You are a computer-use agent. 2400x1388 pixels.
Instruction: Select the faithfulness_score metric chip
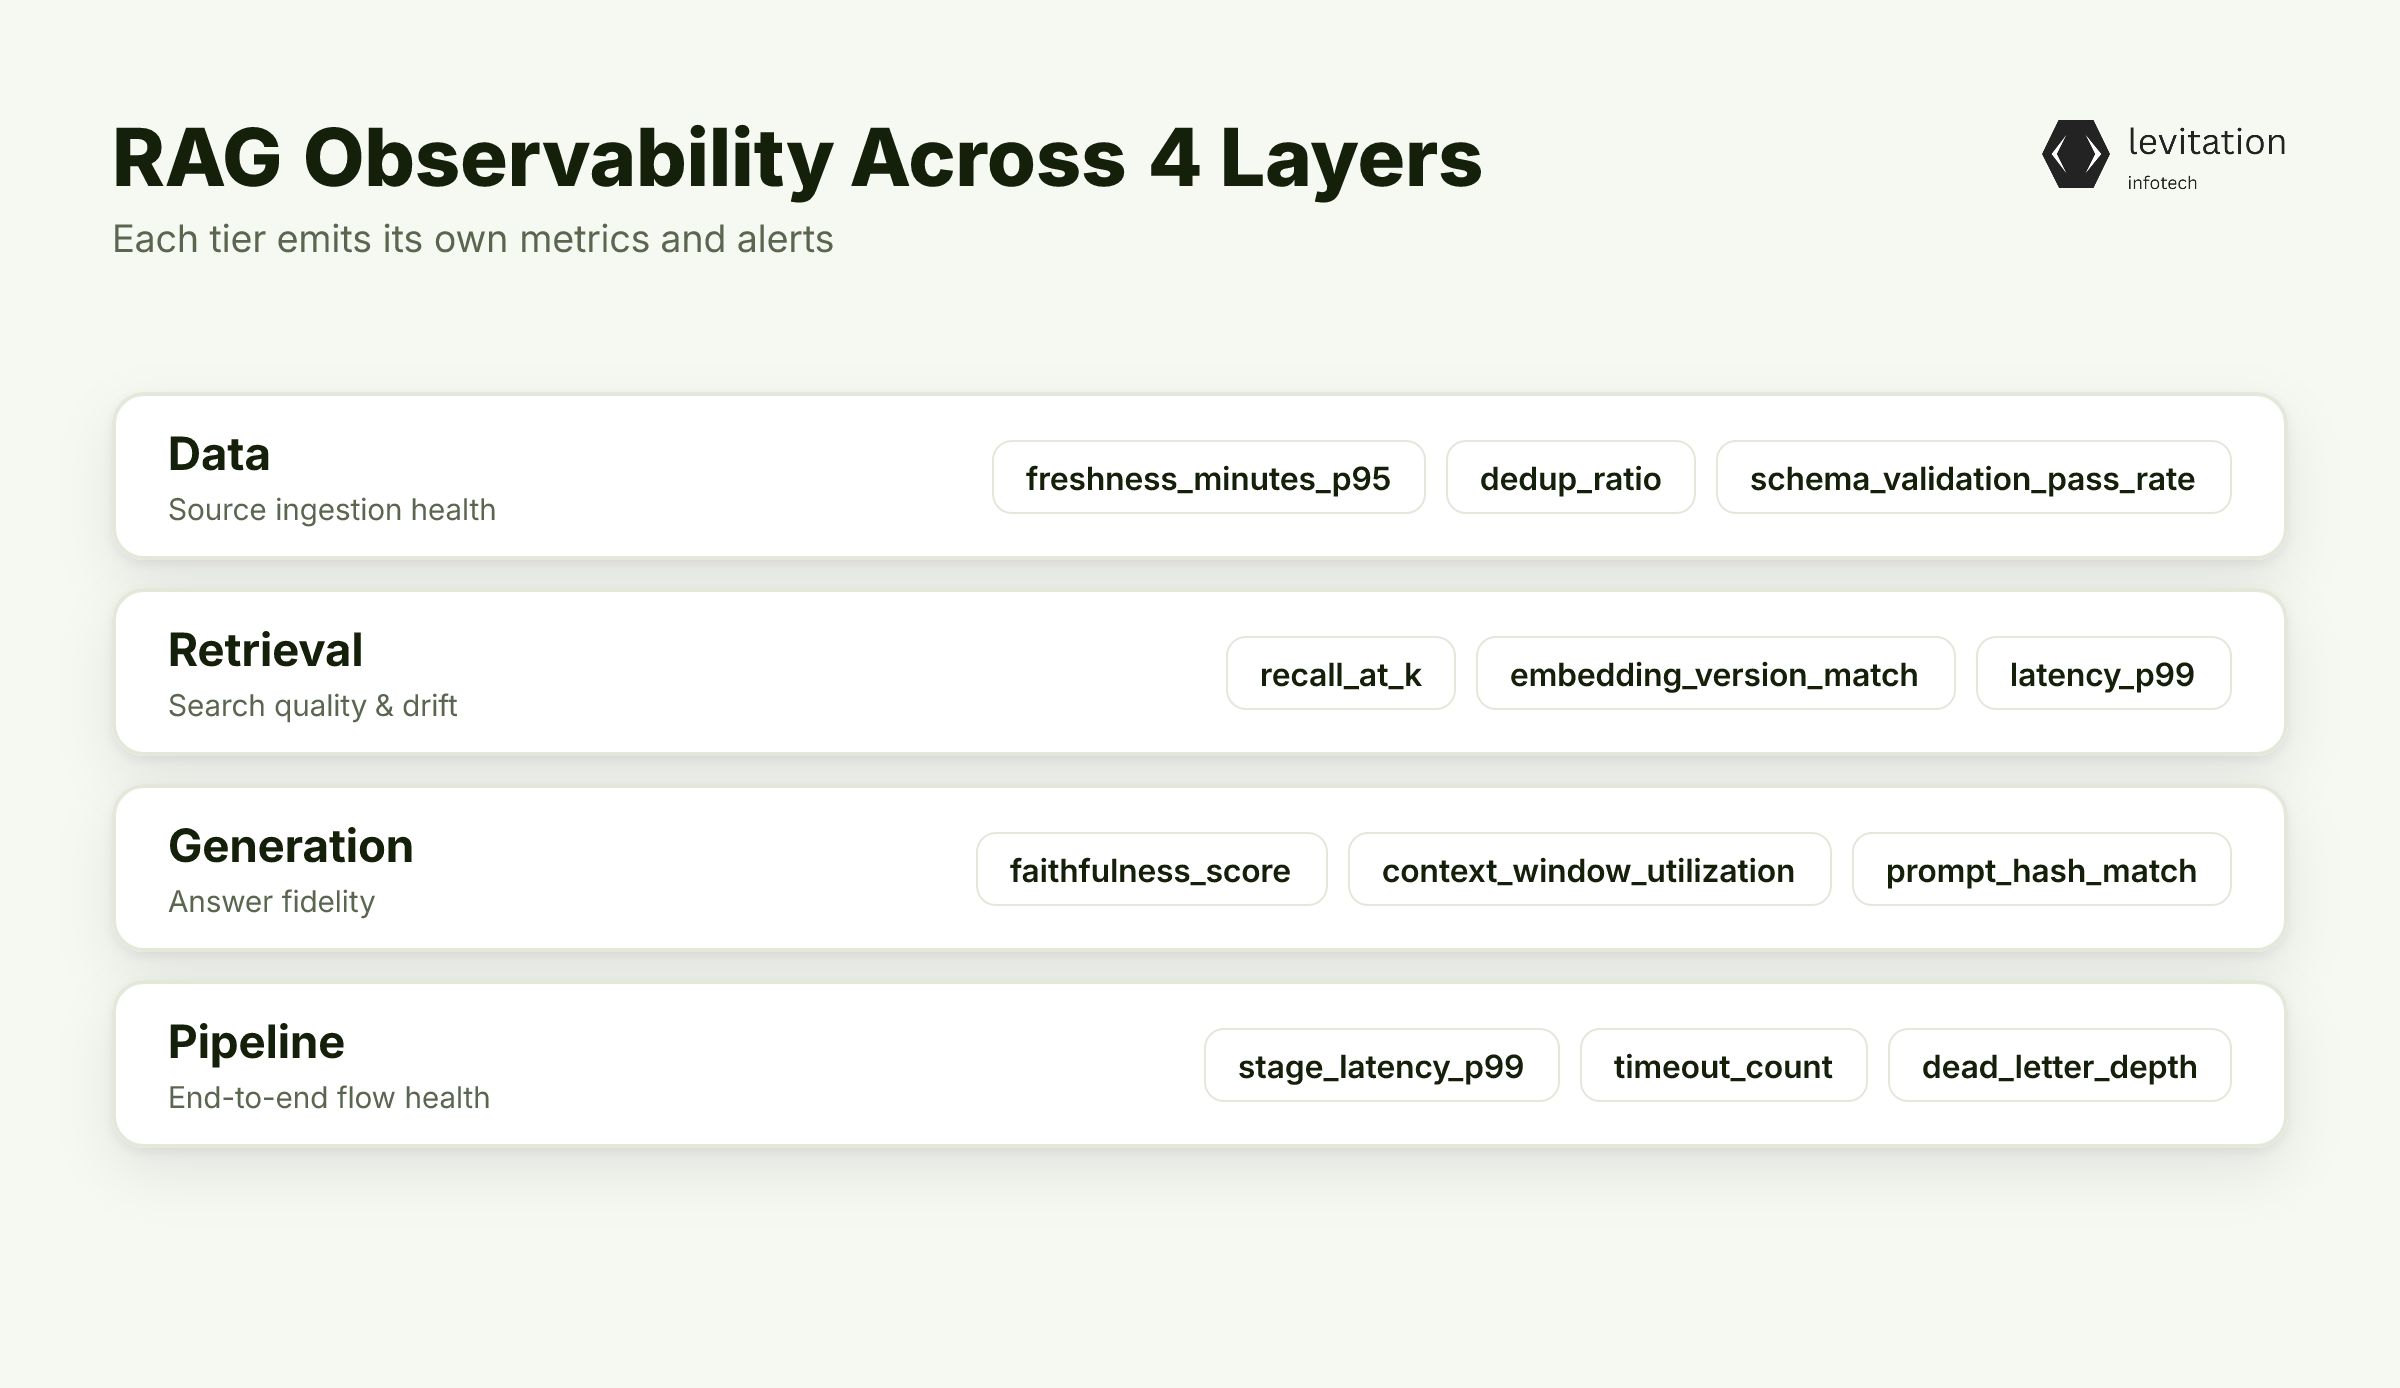click(x=1151, y=870)
